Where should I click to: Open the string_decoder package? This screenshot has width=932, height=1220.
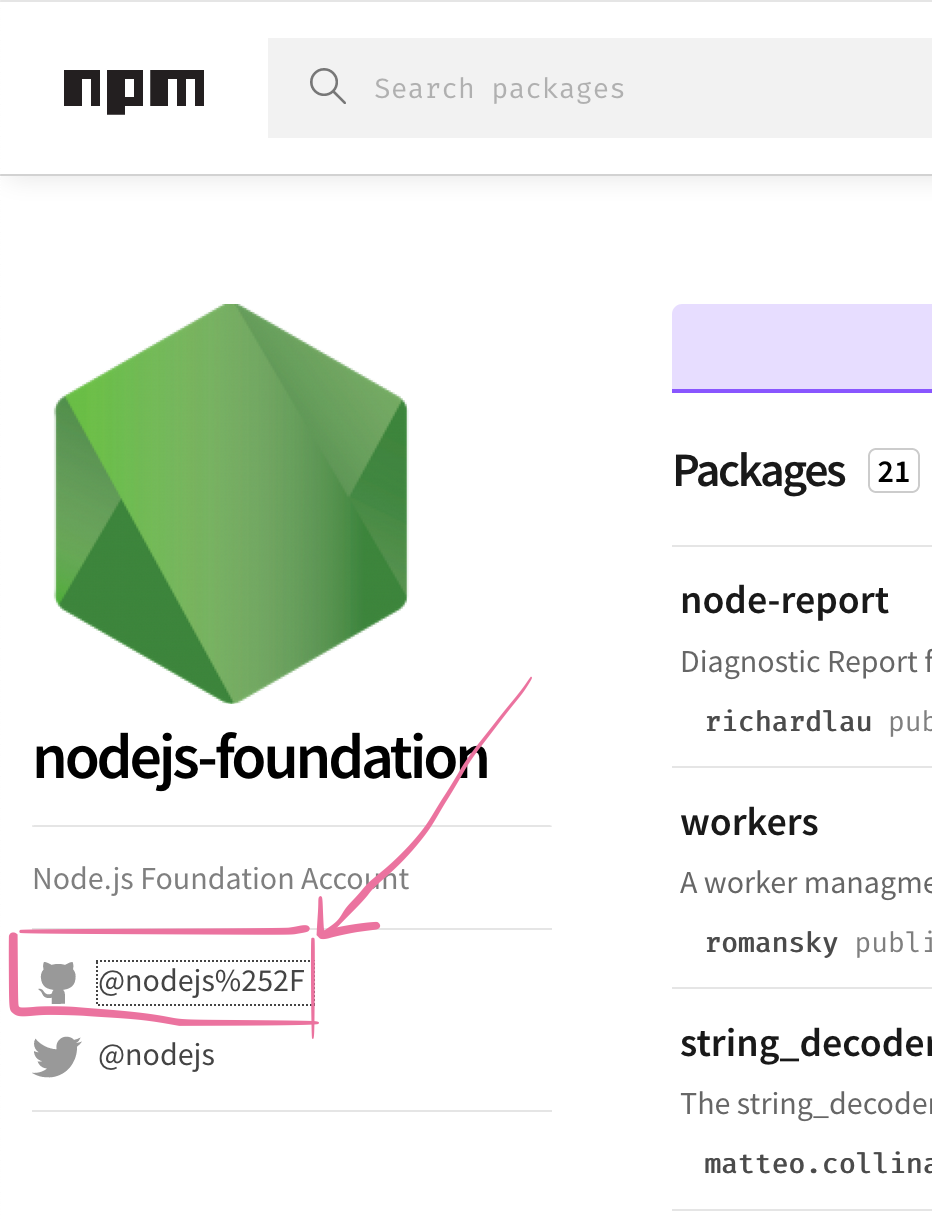click(806, 1043)
